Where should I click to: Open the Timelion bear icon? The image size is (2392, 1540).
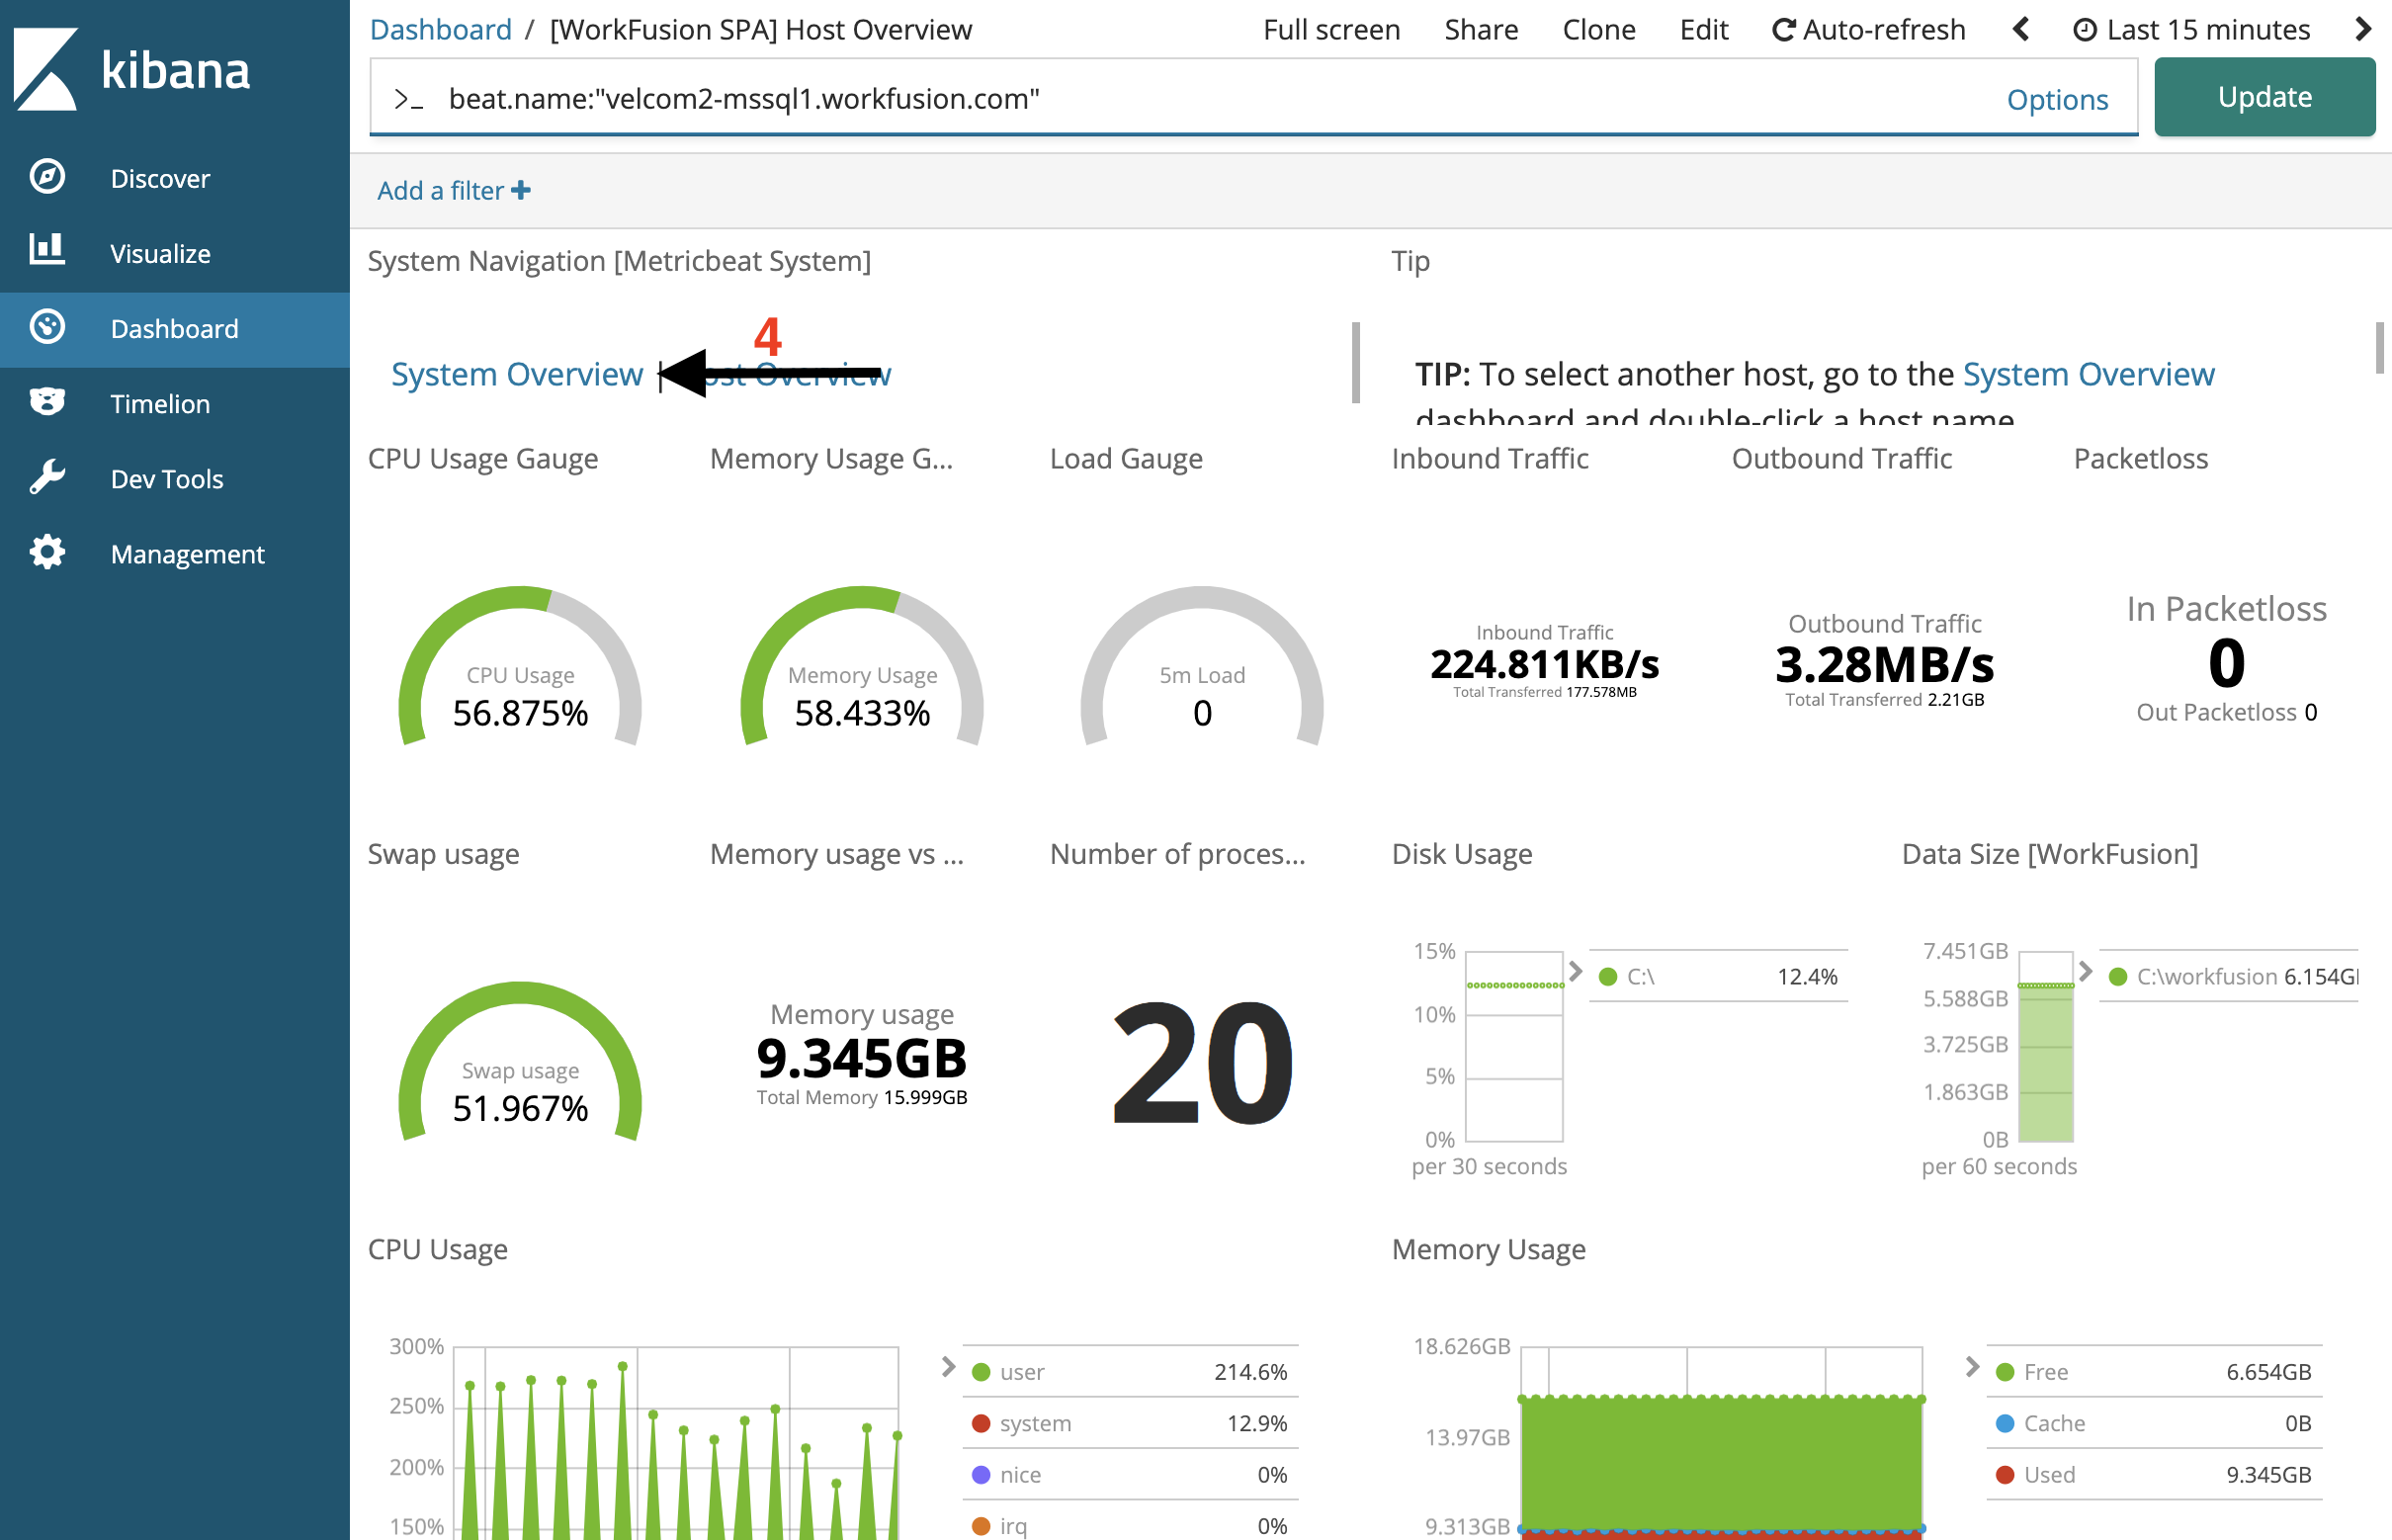[x=47, y=402]
